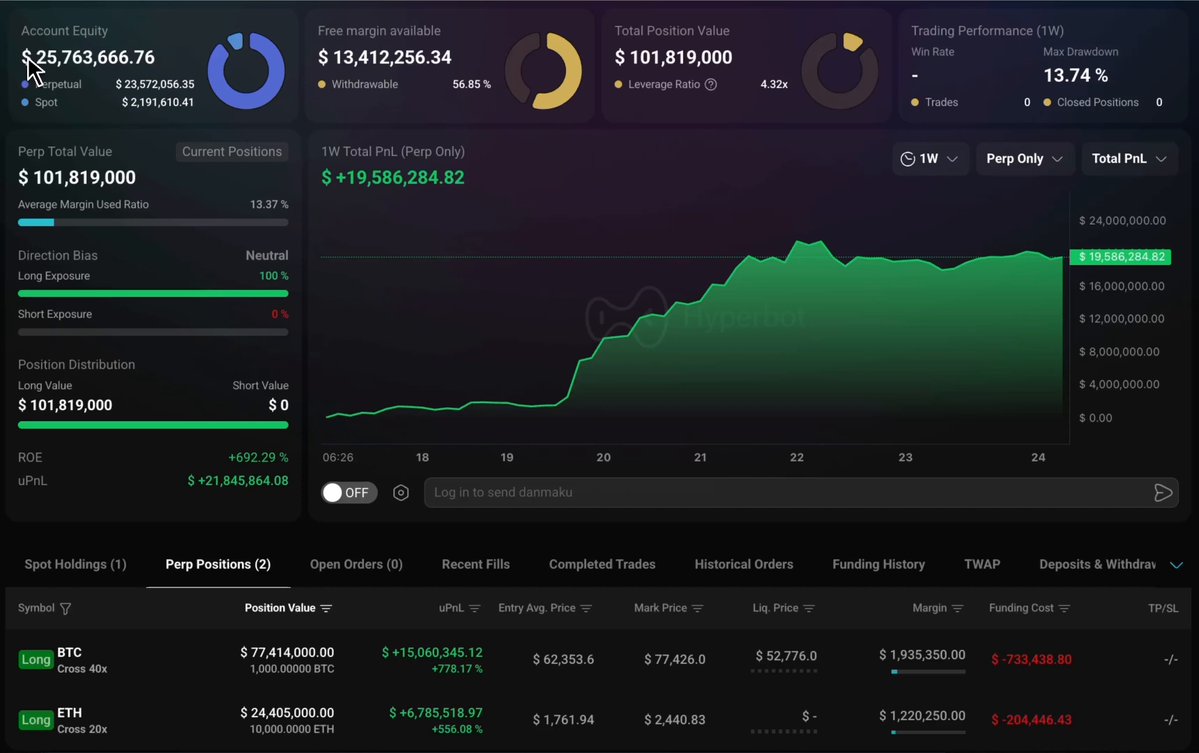The height and width of the screenshot is (753, 1199).
Task: Click the Margin column sort icon
Action: (957, 609)
